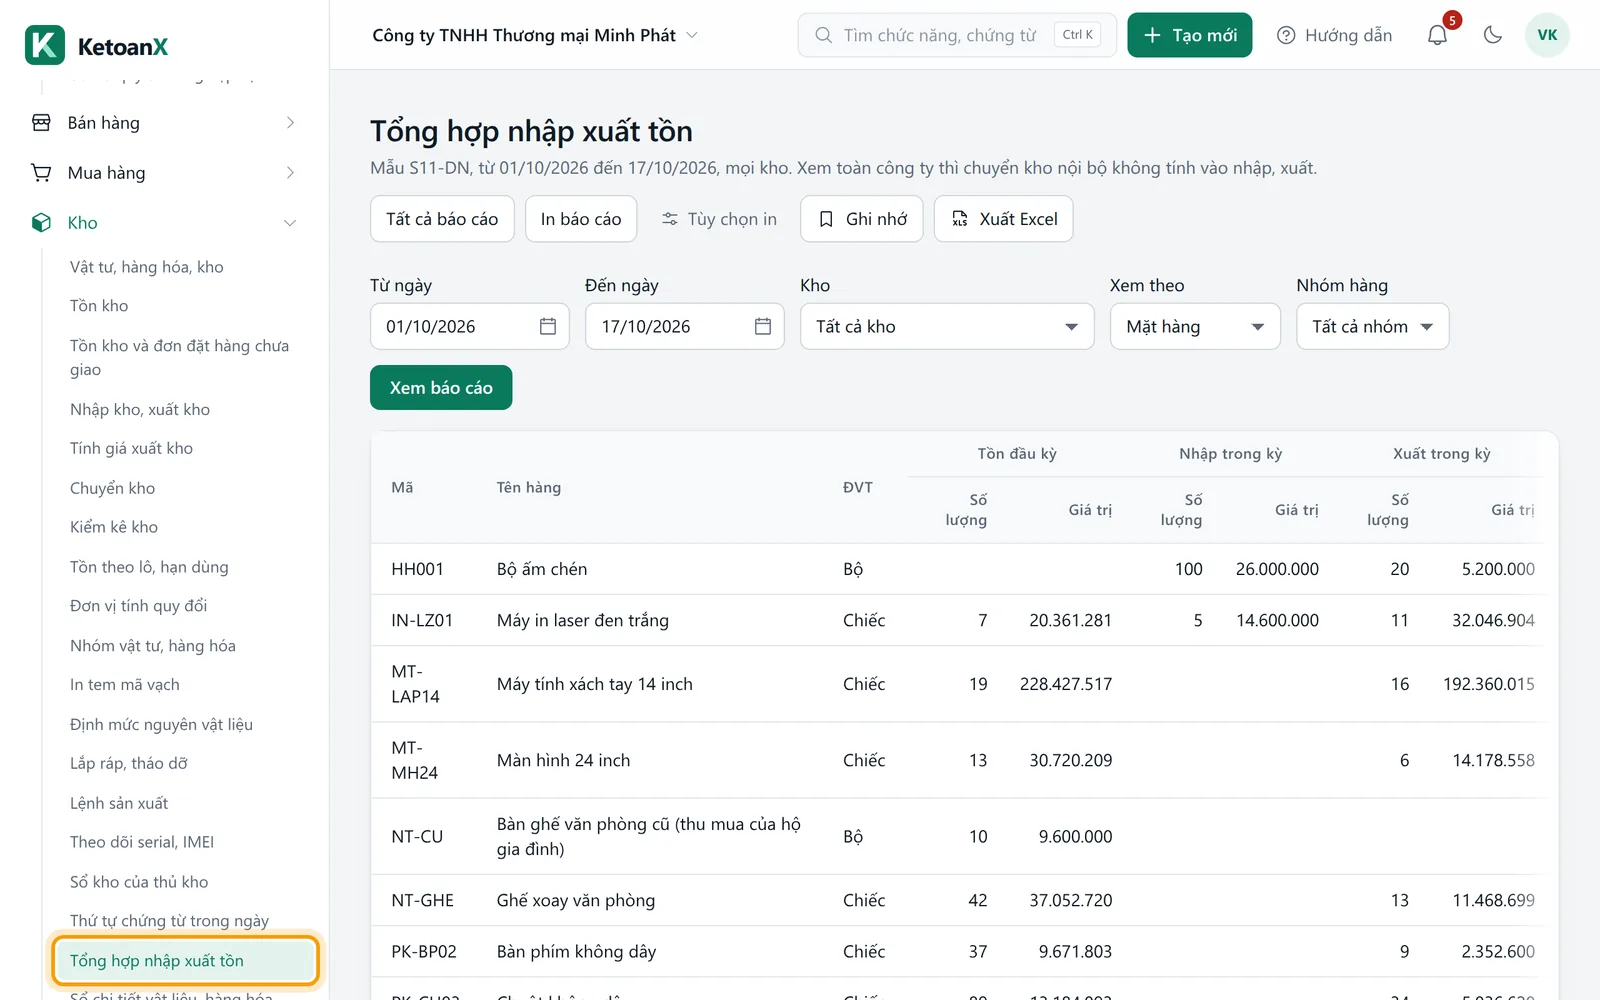The height and width of the screenshot is (1000, 1600).
Task: Open Chuyển kho page
Action: (x=112, y=488)
